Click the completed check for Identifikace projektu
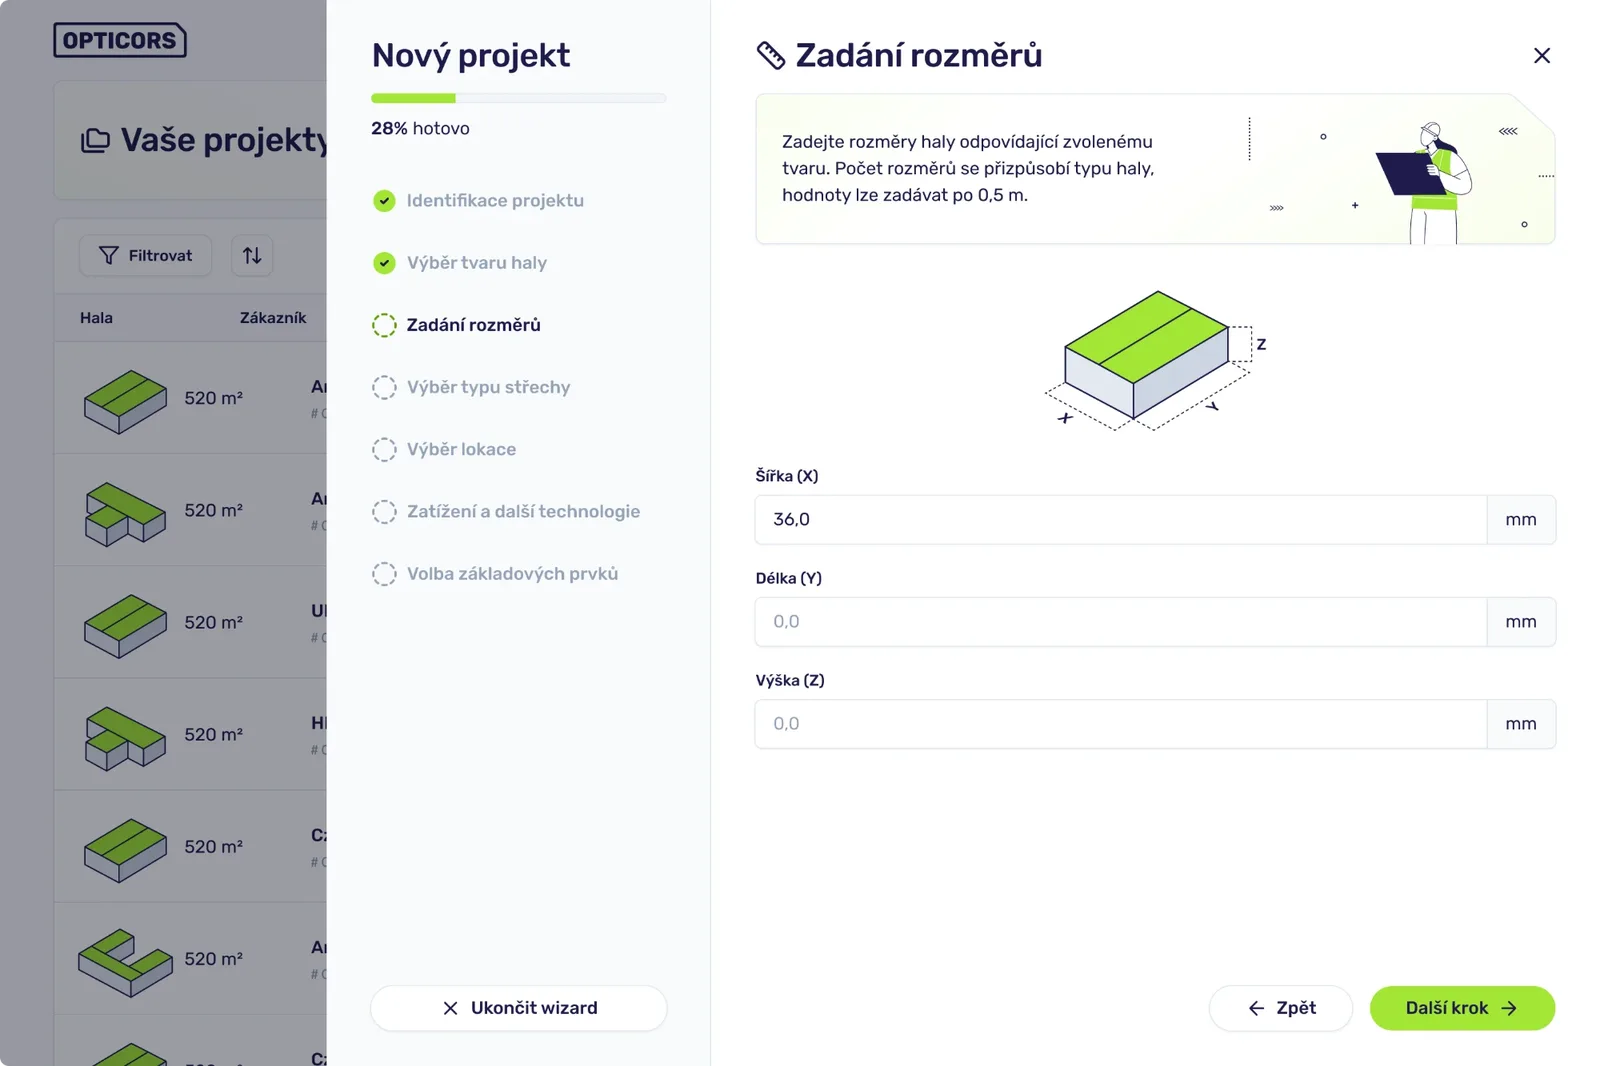1600x1066 pixels. pyautogui.click(x=384, y=201)
